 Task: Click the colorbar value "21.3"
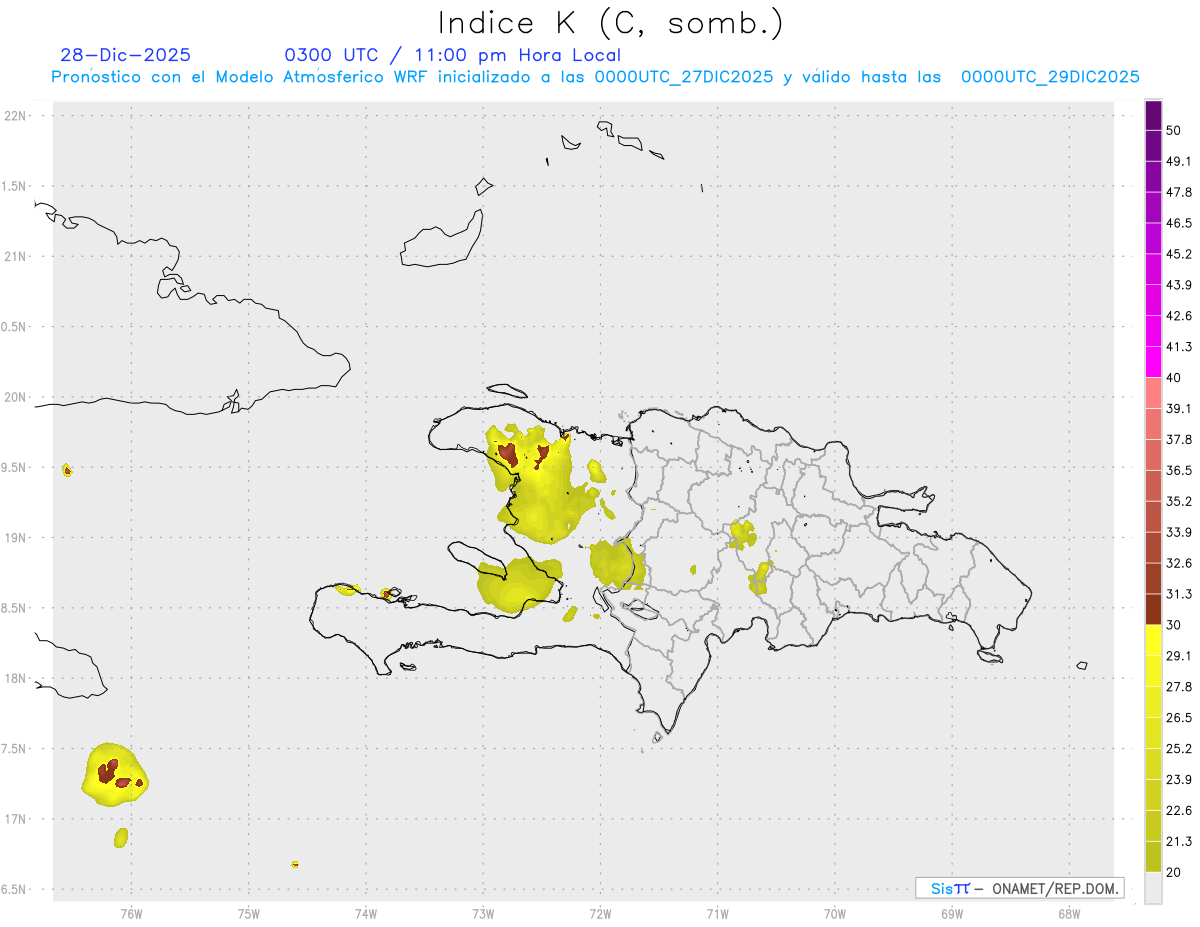(1179, 842)
